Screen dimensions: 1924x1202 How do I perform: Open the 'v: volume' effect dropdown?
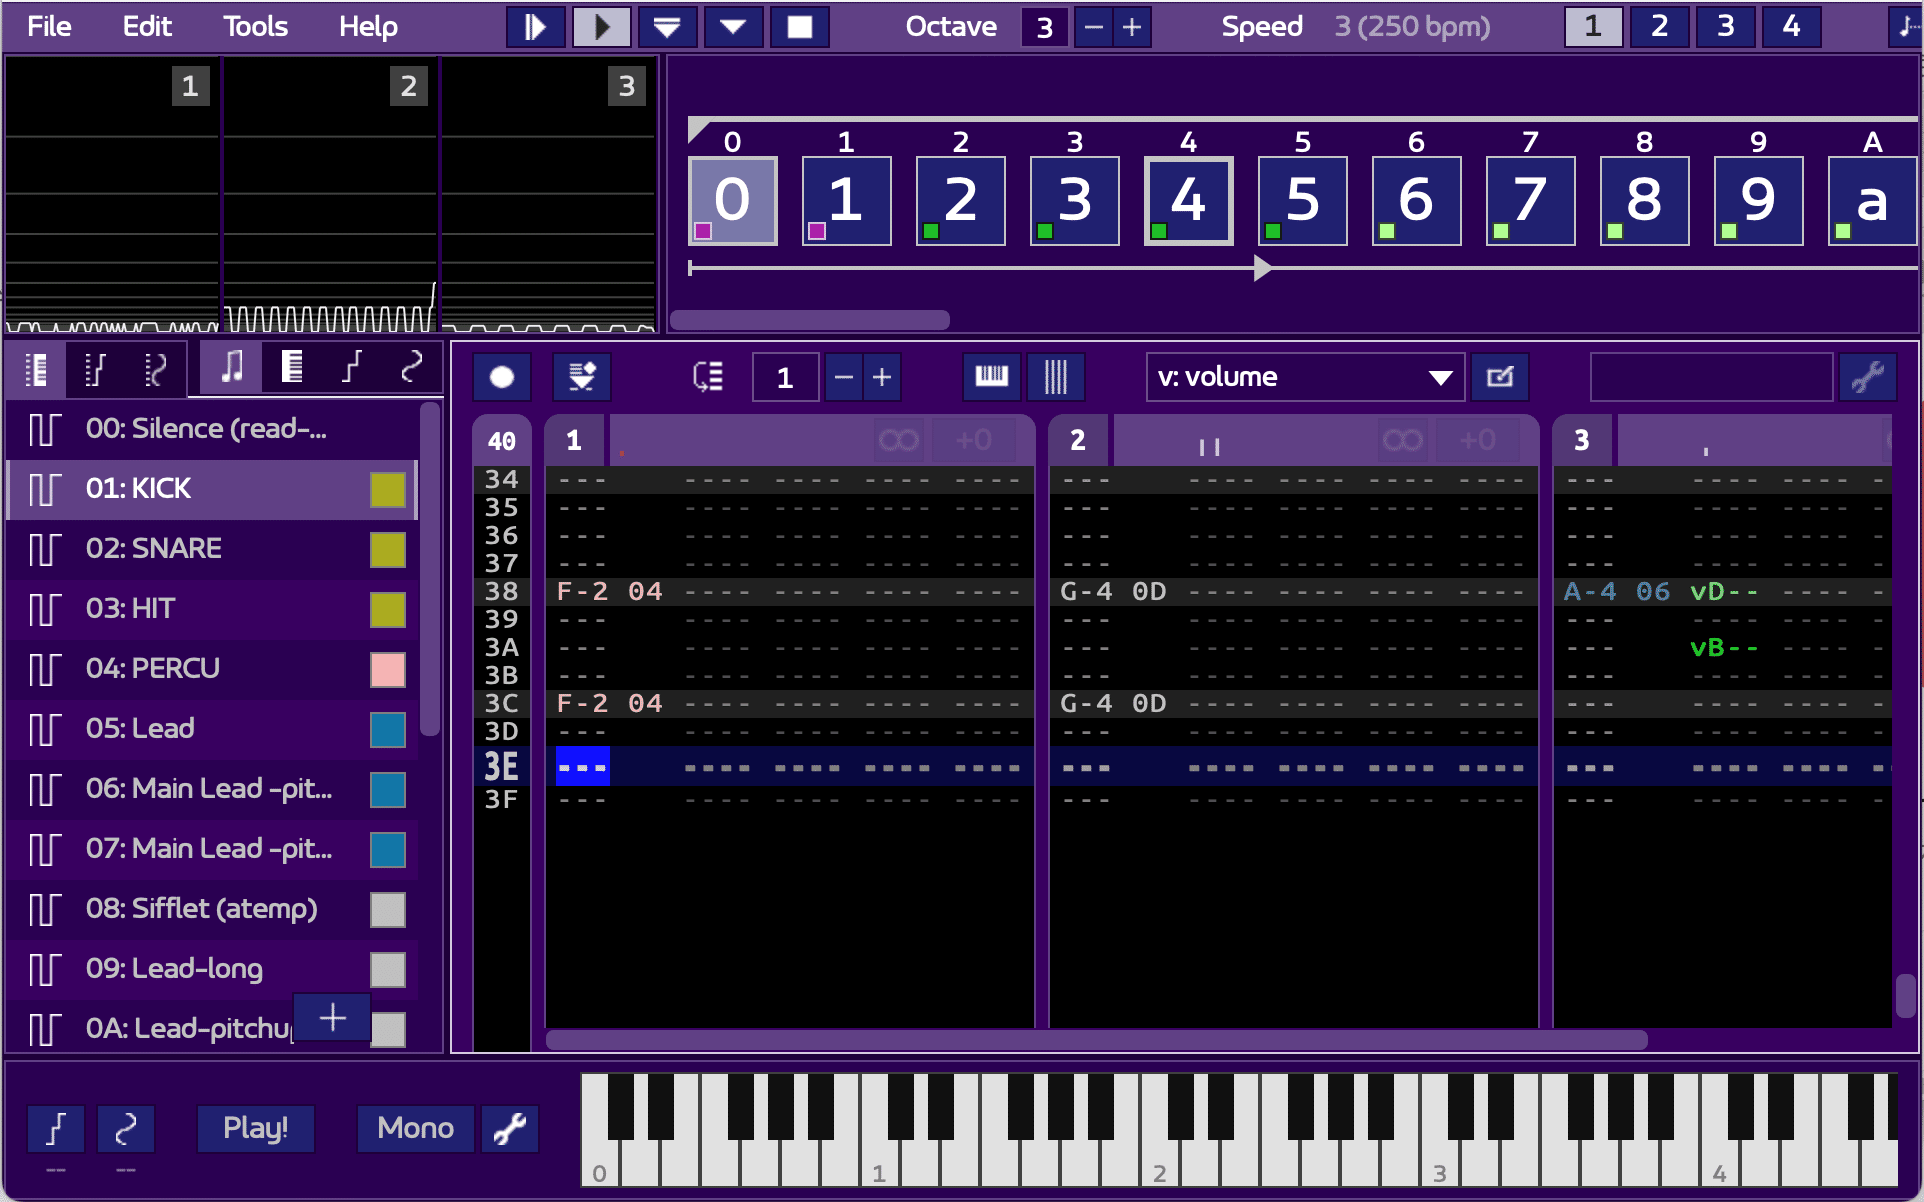(1305, 377)
